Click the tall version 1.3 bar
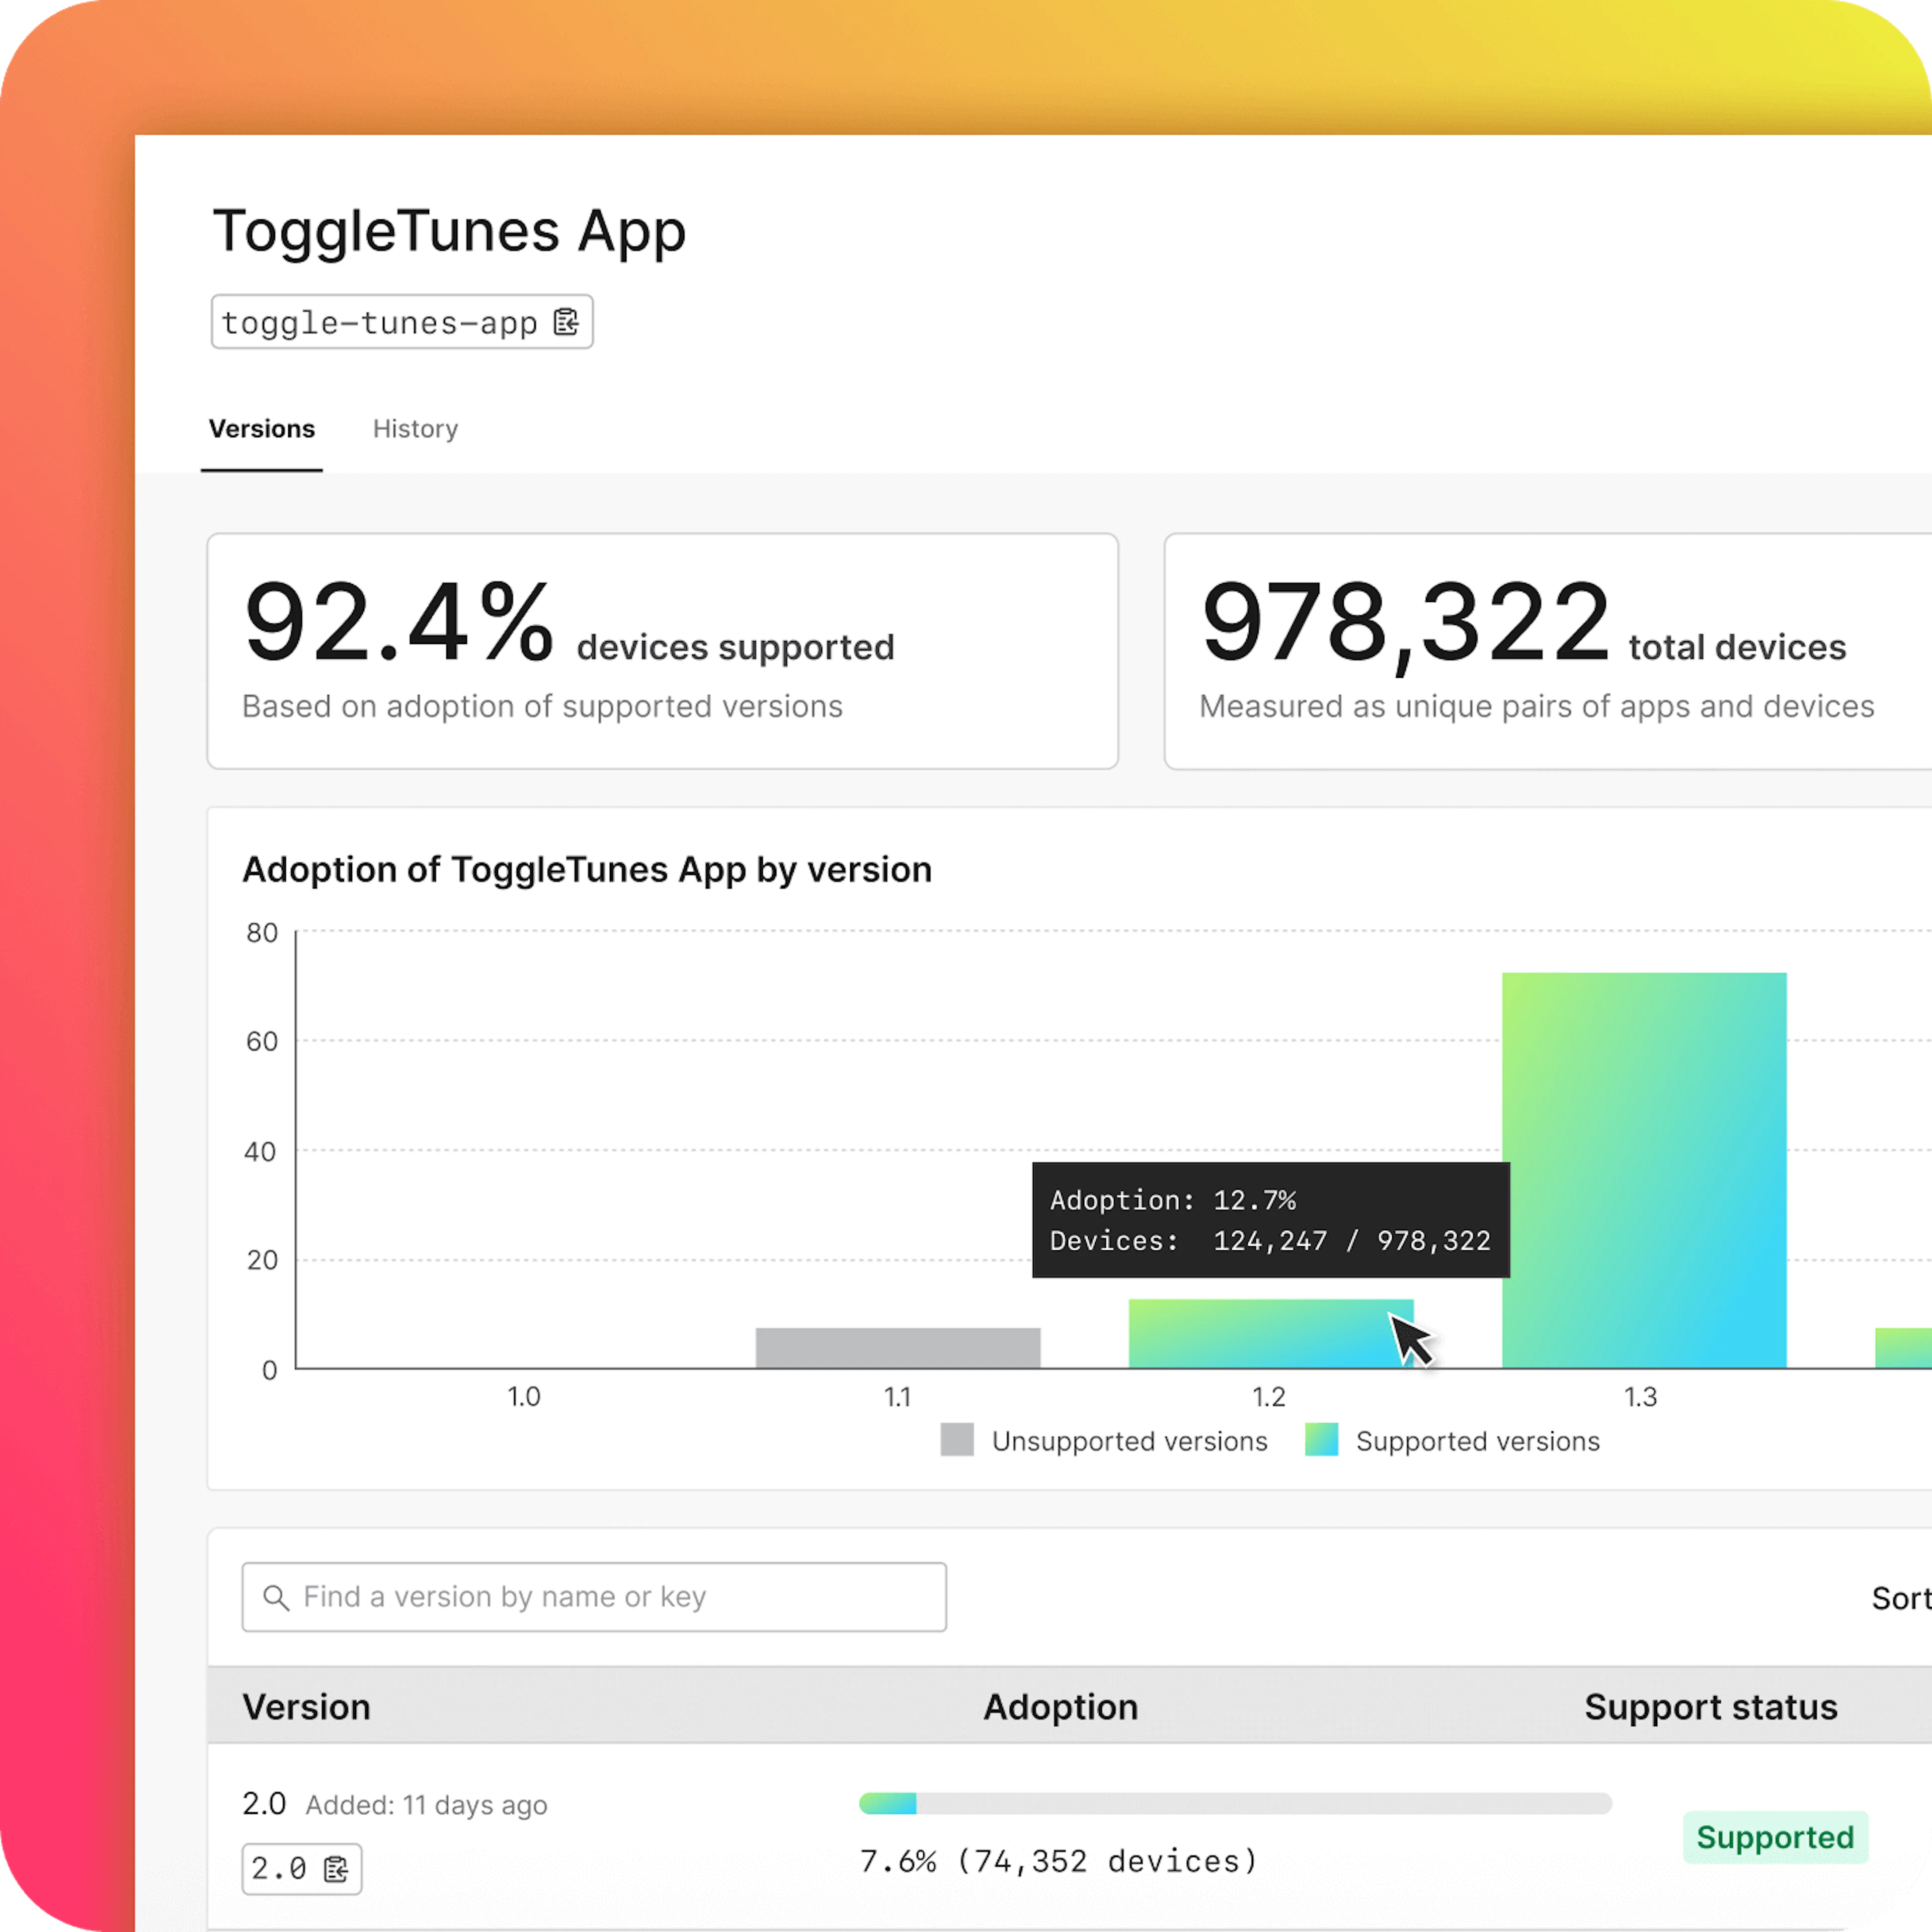The height and width of the screenshot is (1932, 1932). [x=1643, y=1170]
